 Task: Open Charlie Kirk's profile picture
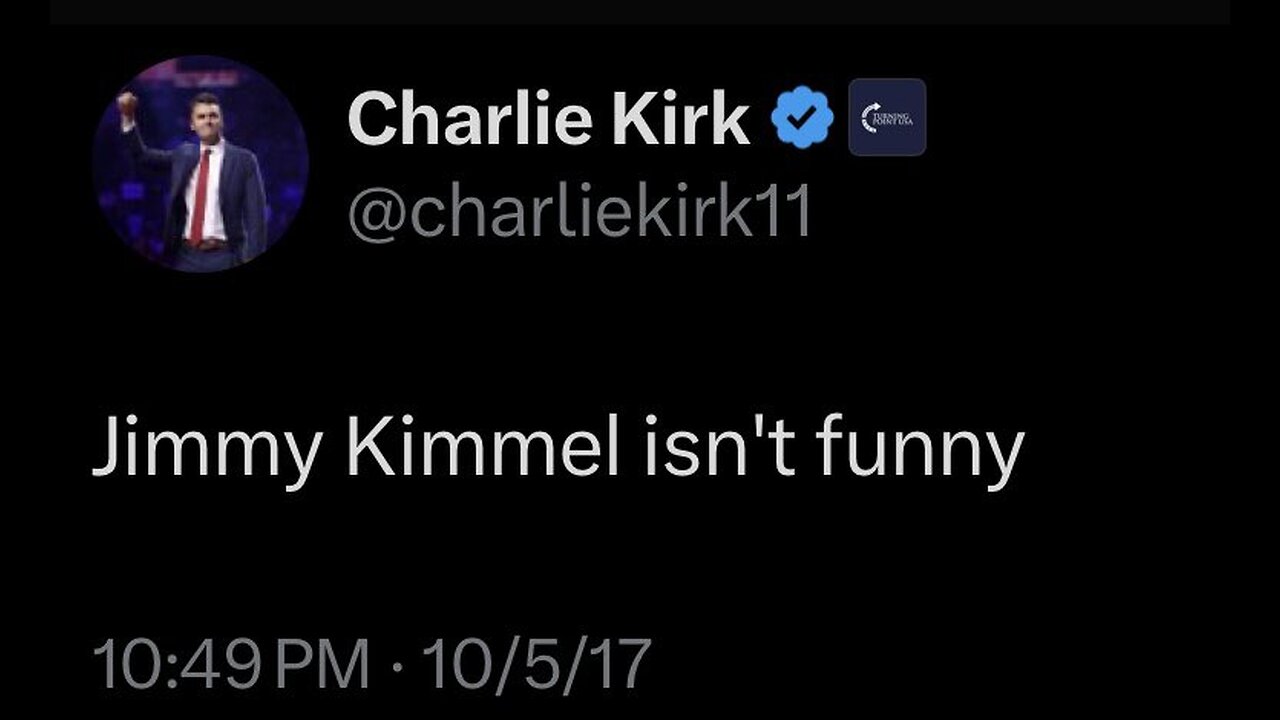point(200,164)
